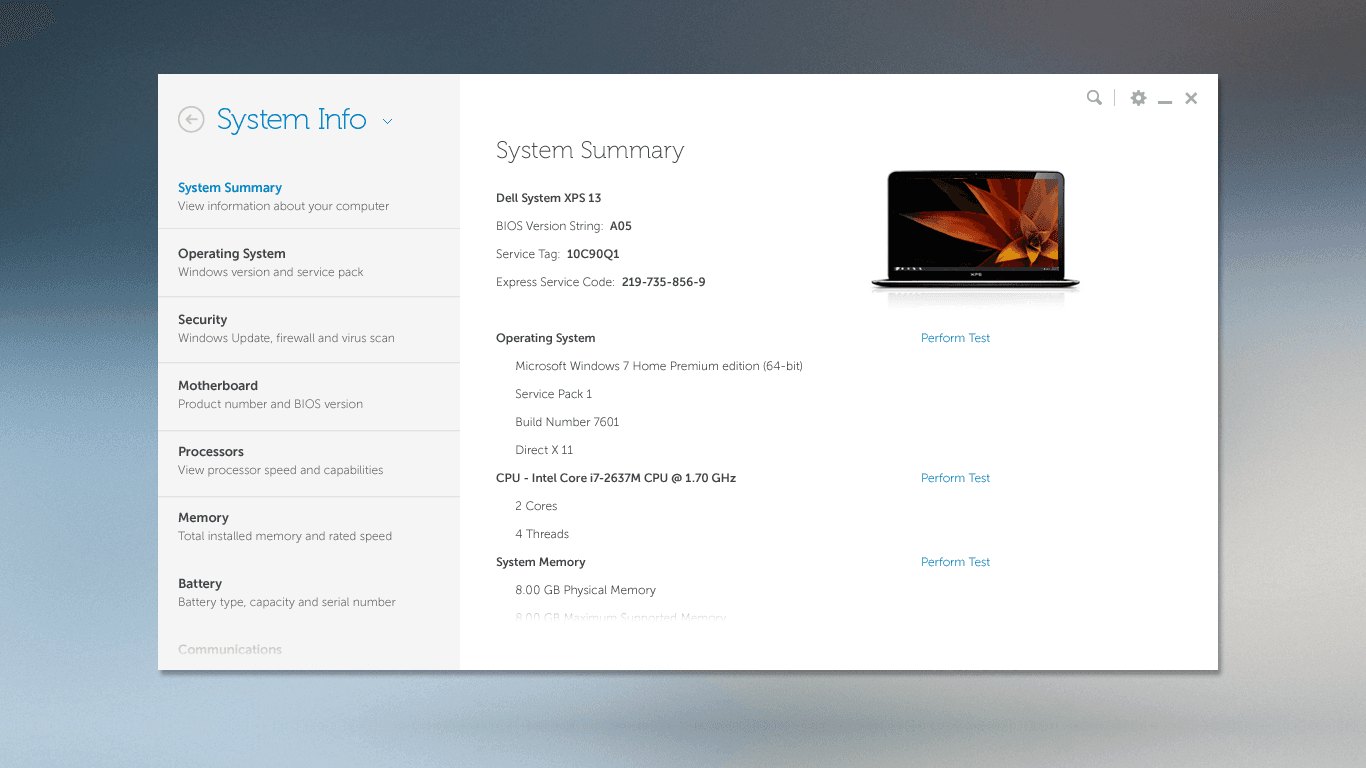Viewport: 1366px width, 768px height.
Task: Click the Express Service Code 219-735-856-9
Action: 663,282
